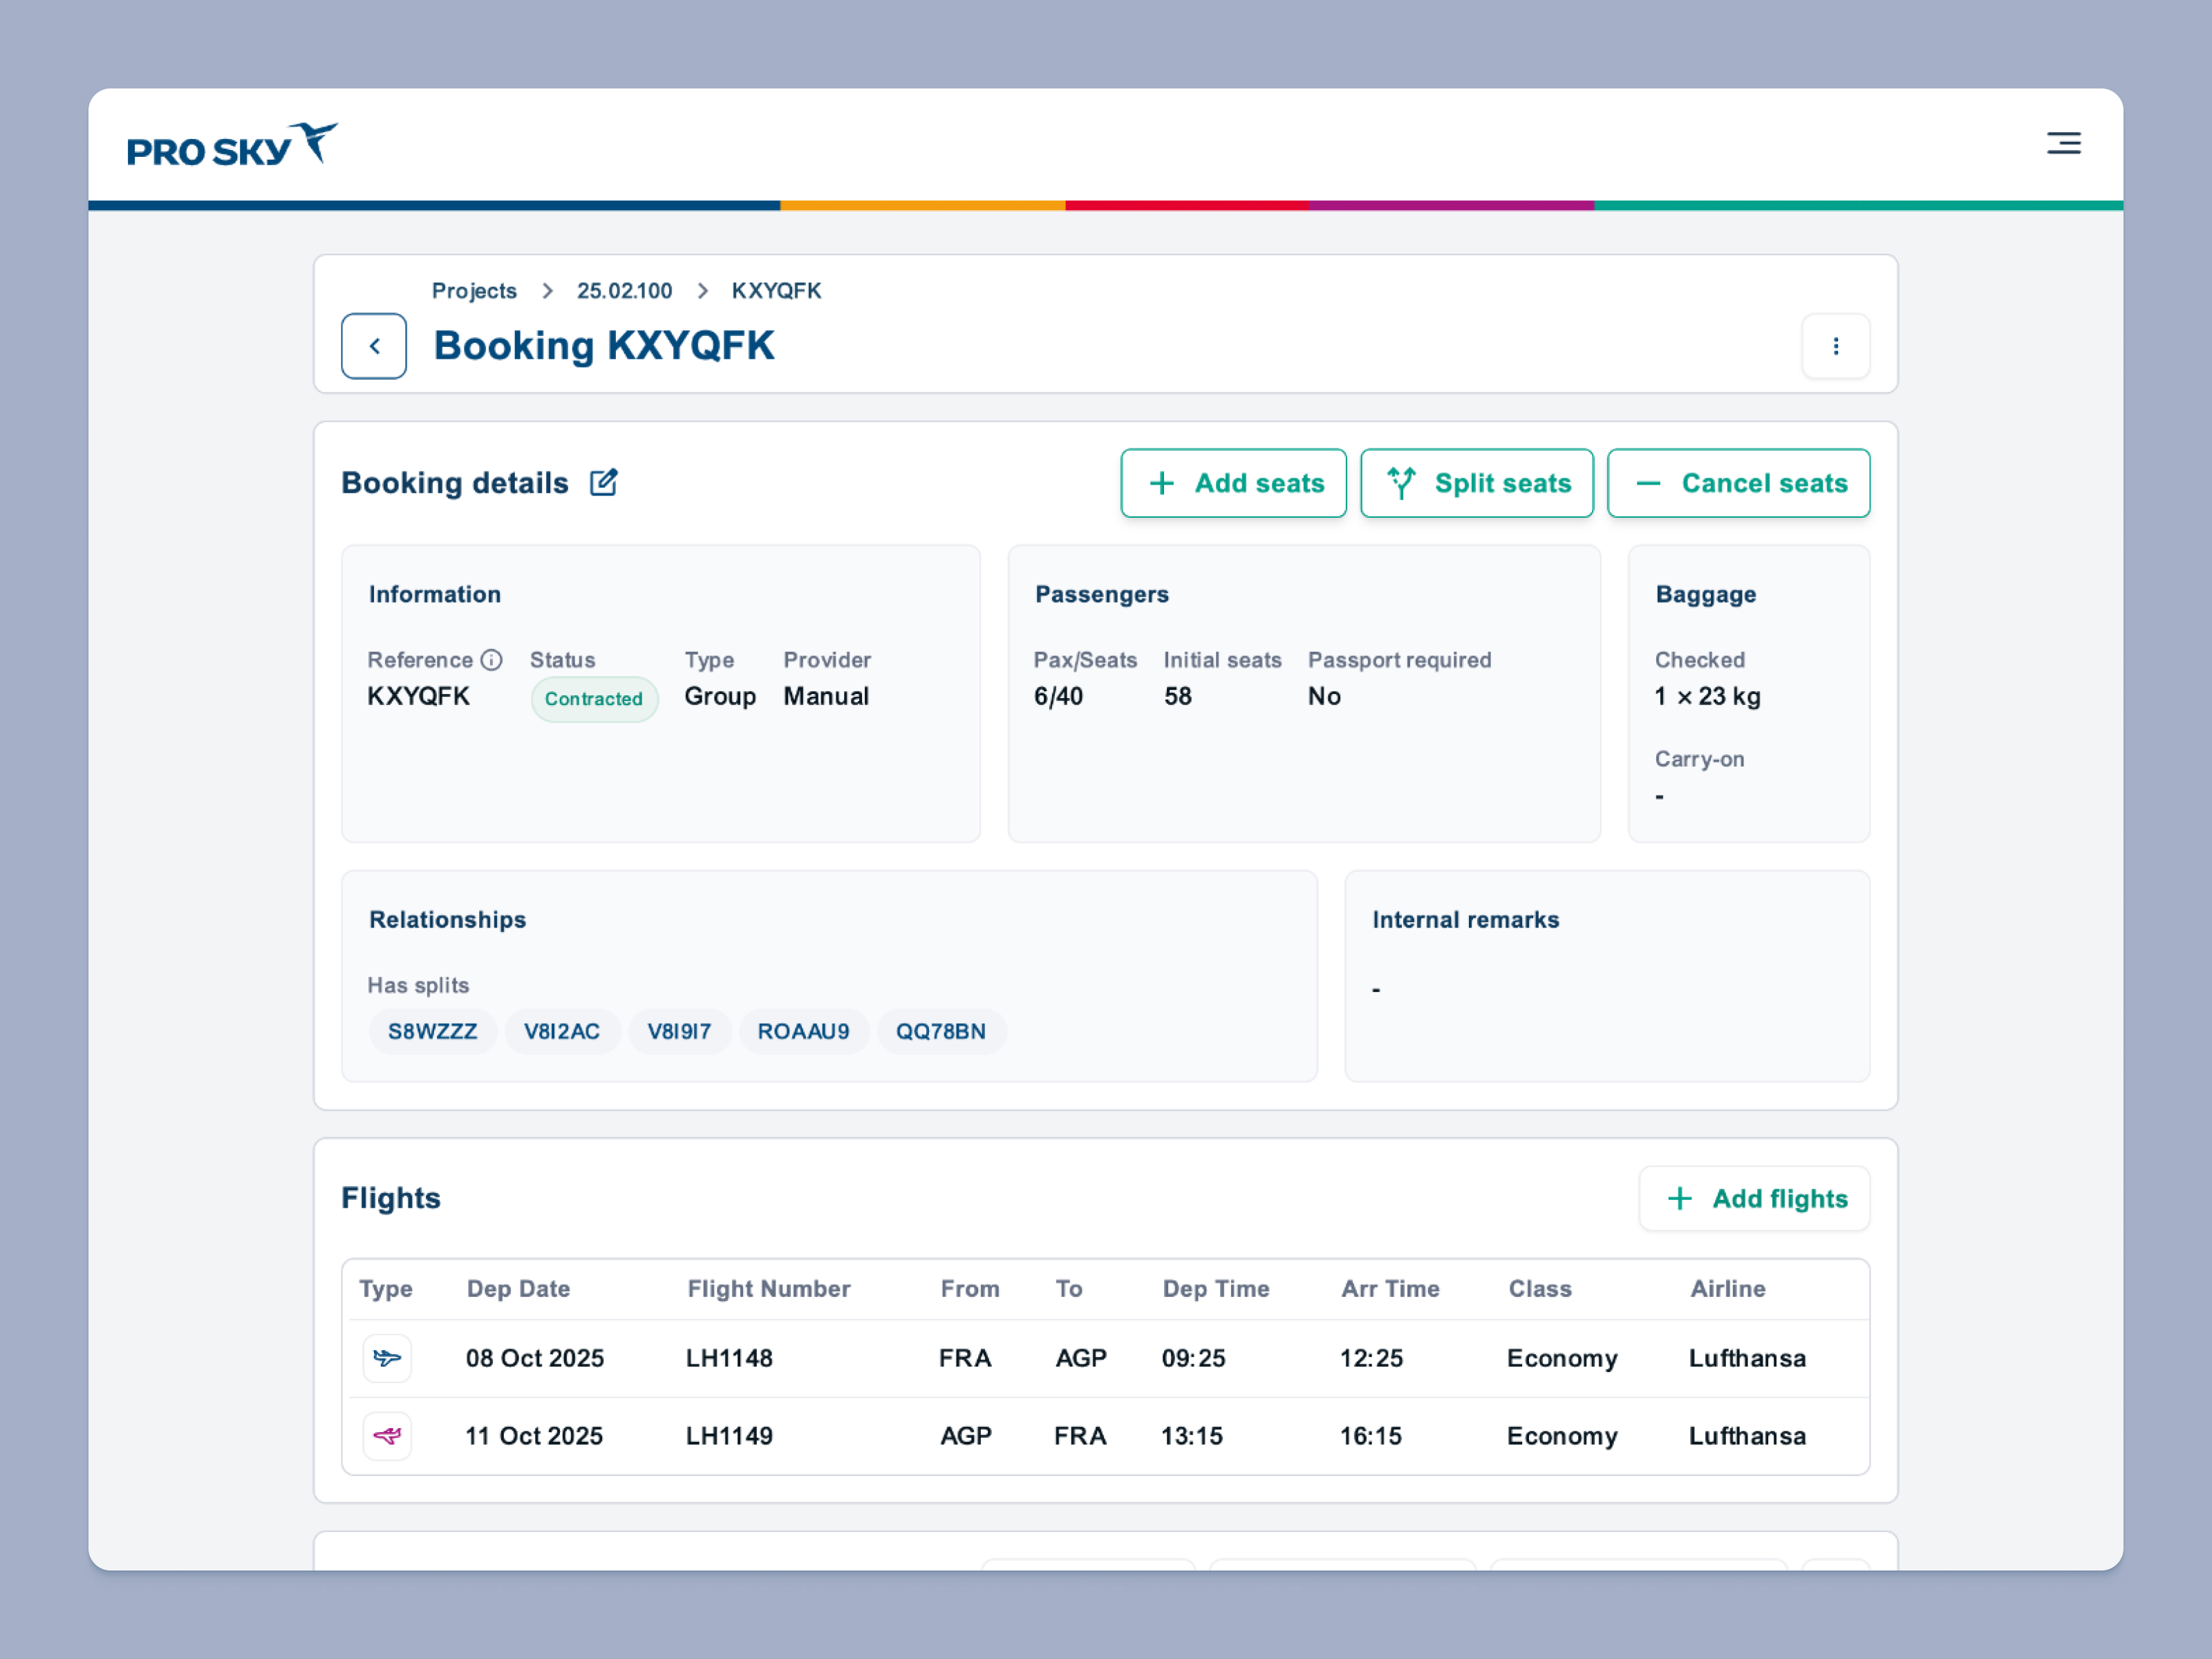Click the Flights section heading
Screen dimensions: 2212x1659
pos(391,1198)
